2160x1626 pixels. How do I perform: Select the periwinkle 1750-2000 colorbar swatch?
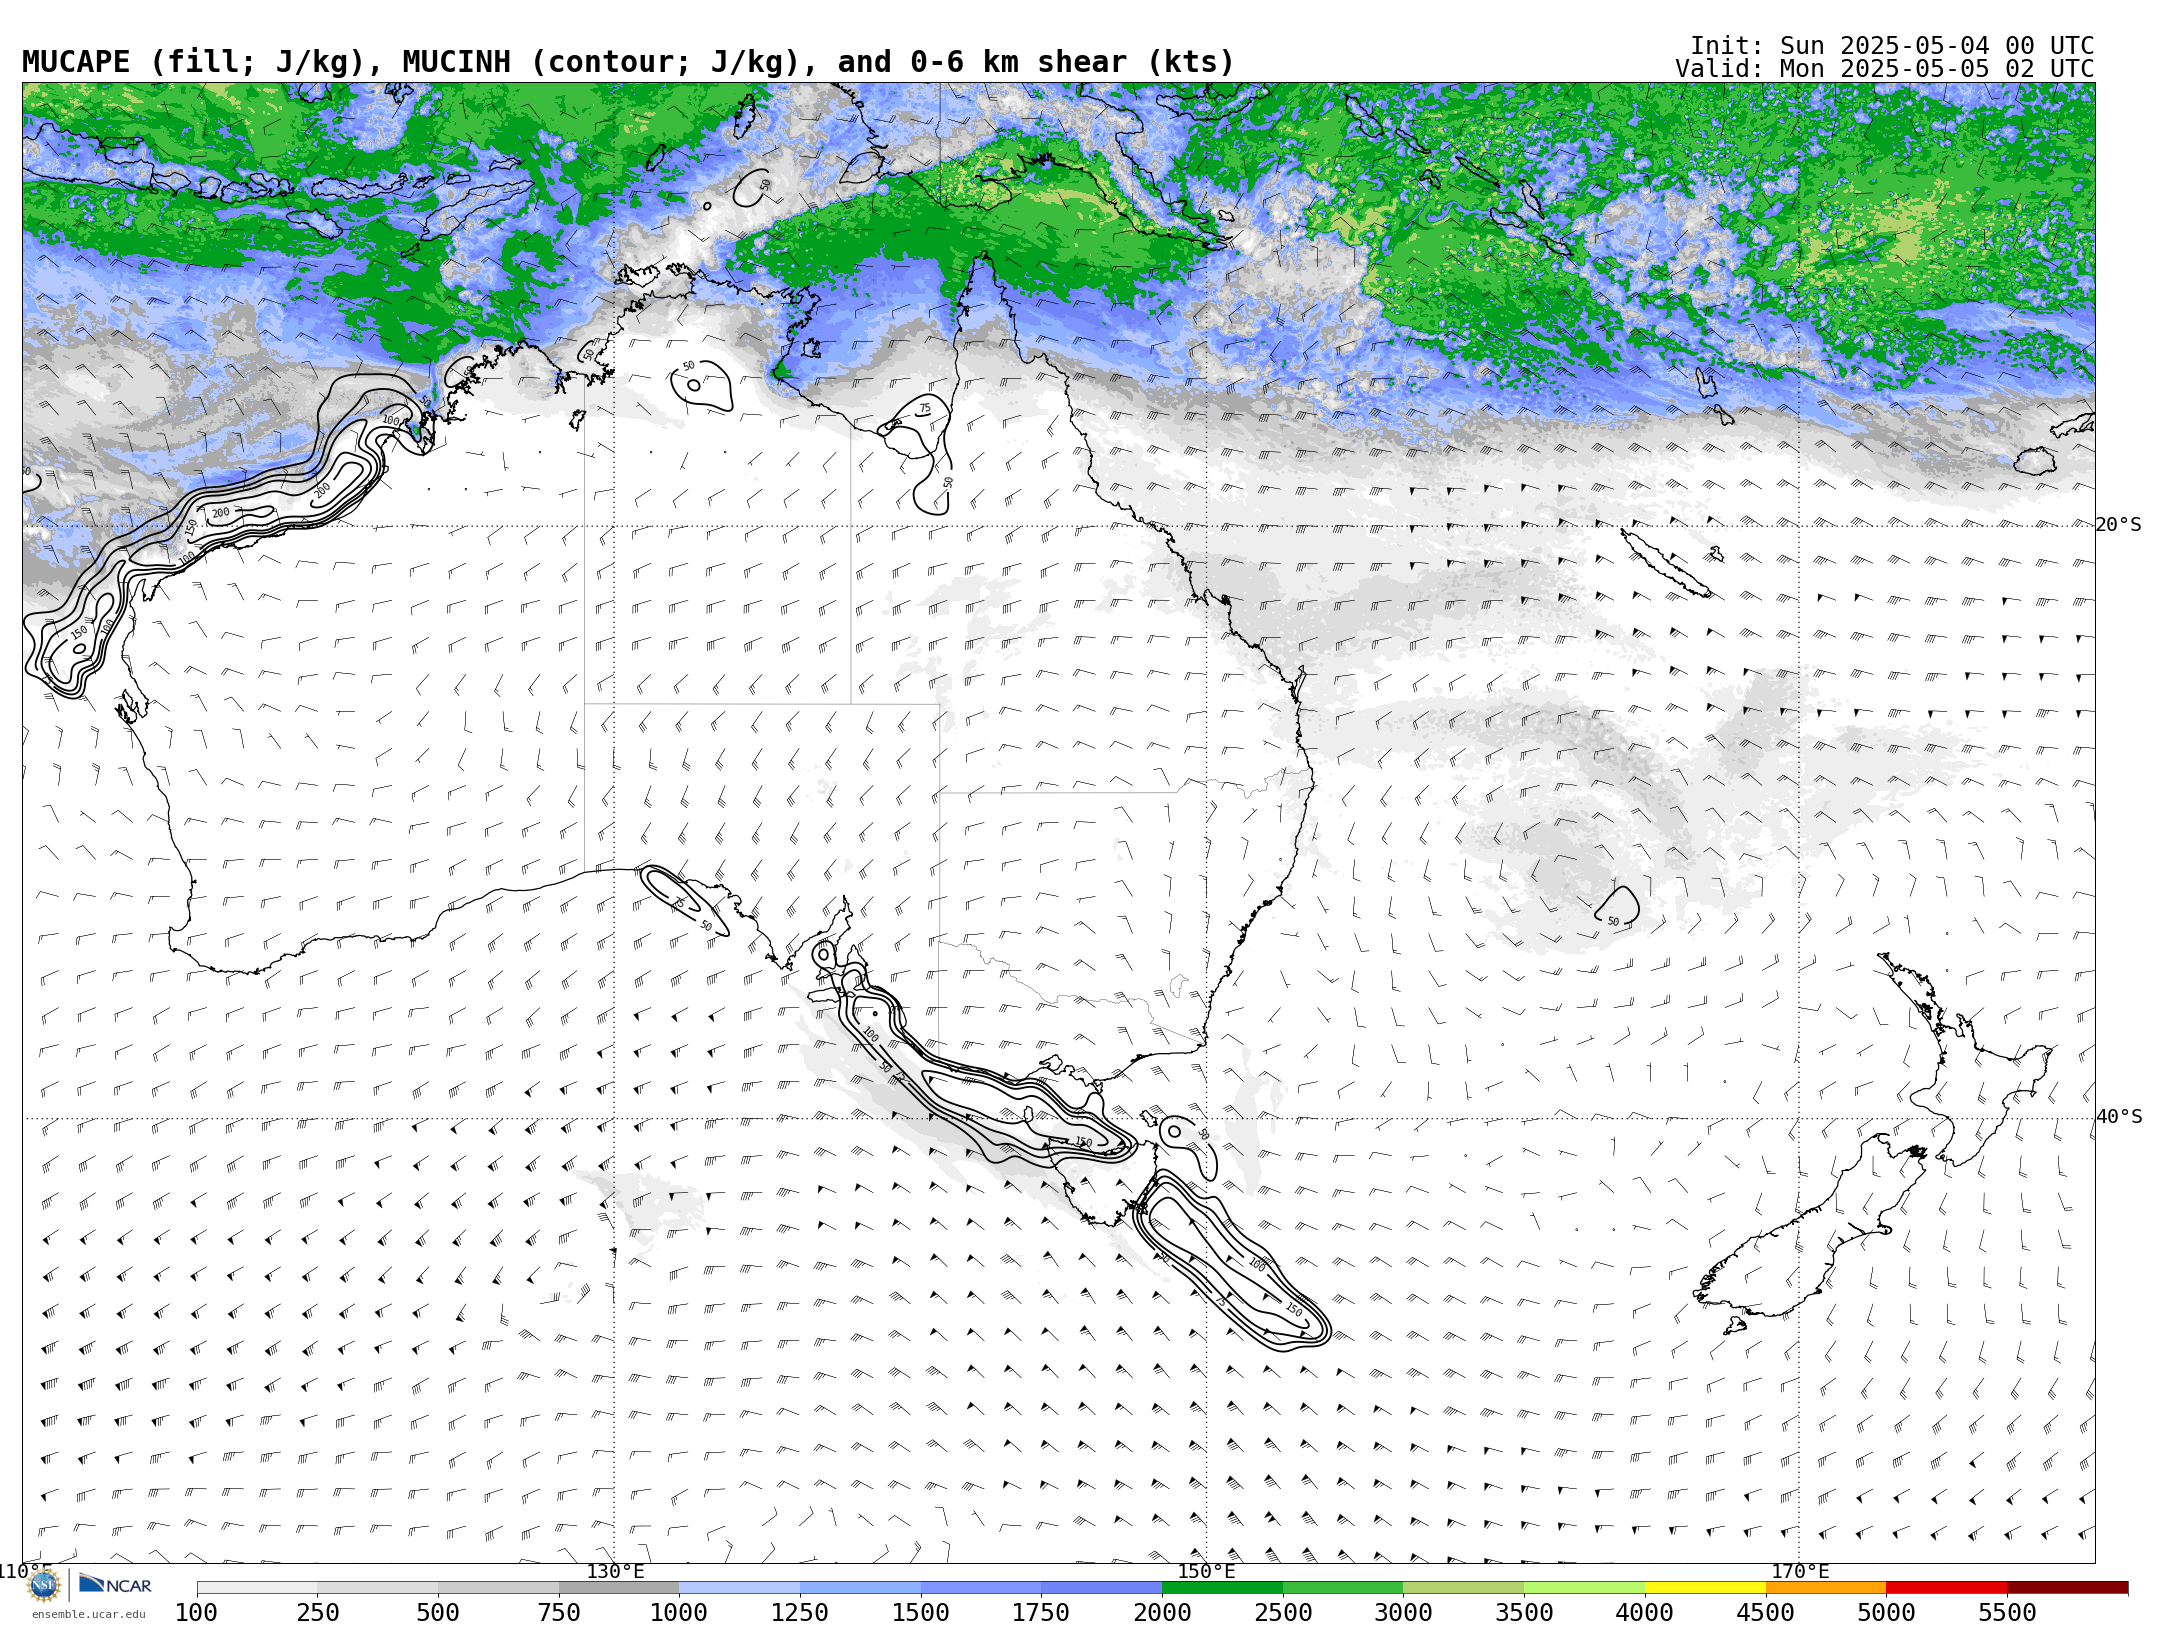coord(1101,1587)
